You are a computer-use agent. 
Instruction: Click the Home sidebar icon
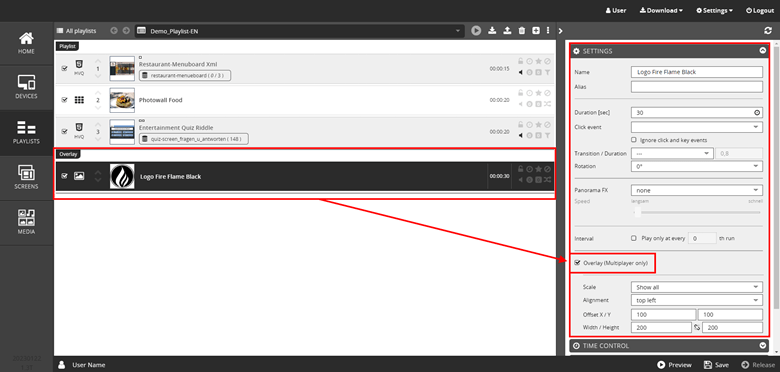tap(26, 42)
